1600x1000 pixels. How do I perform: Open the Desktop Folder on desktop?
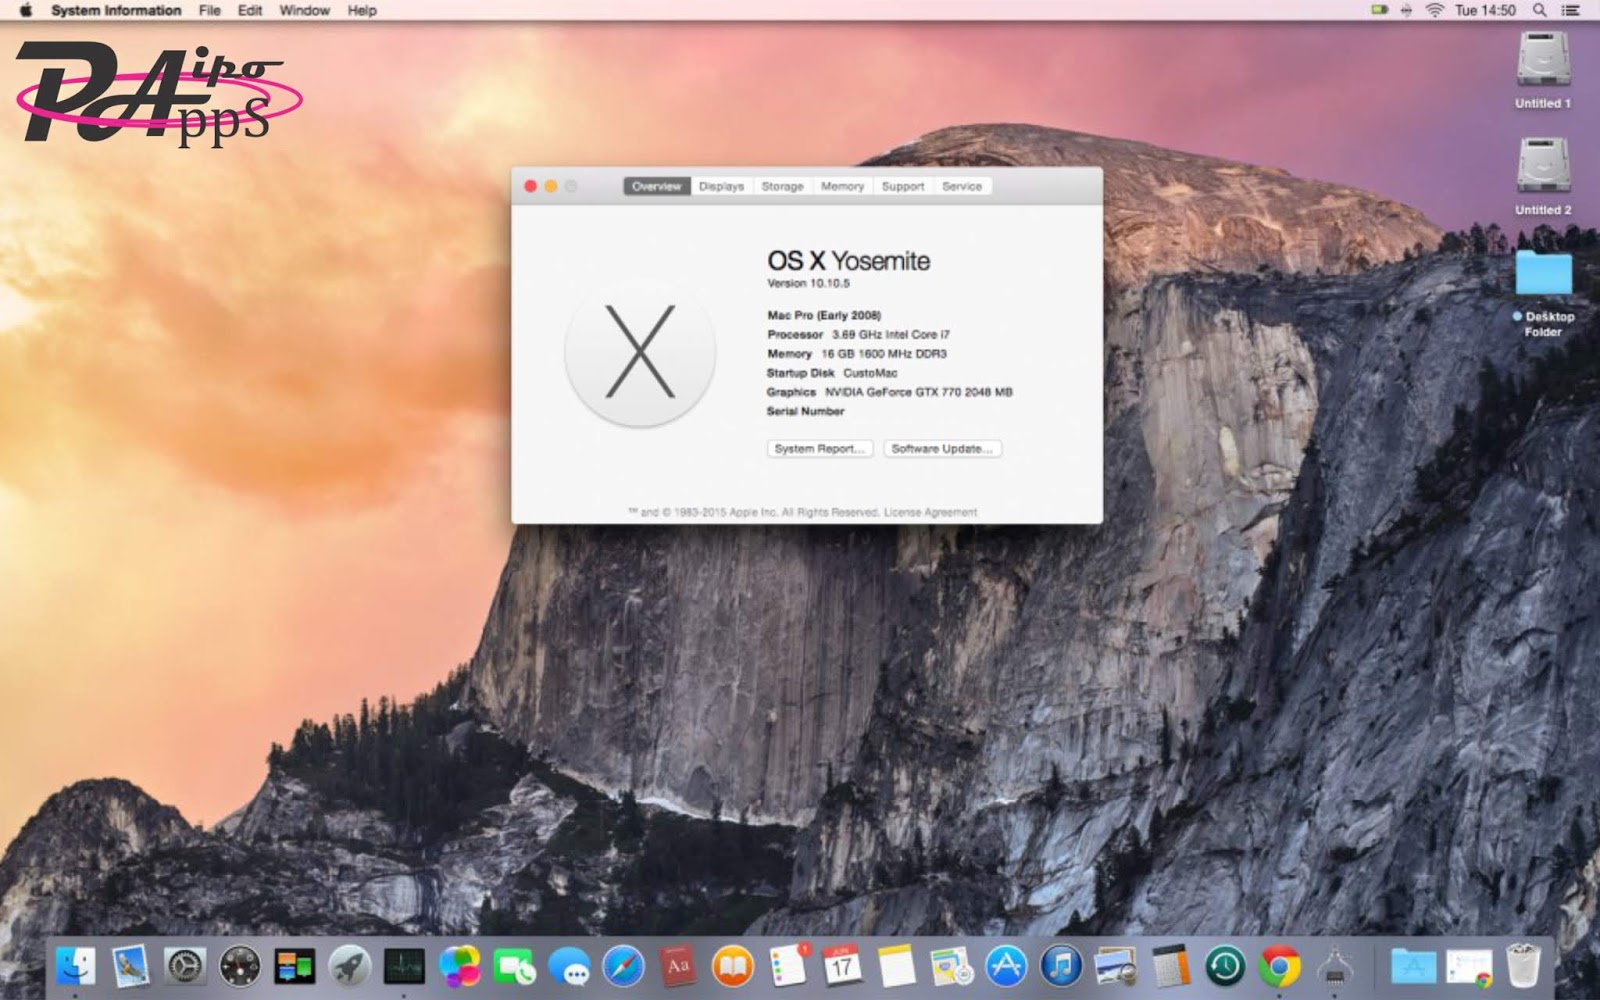click(x=1543, y=294)
